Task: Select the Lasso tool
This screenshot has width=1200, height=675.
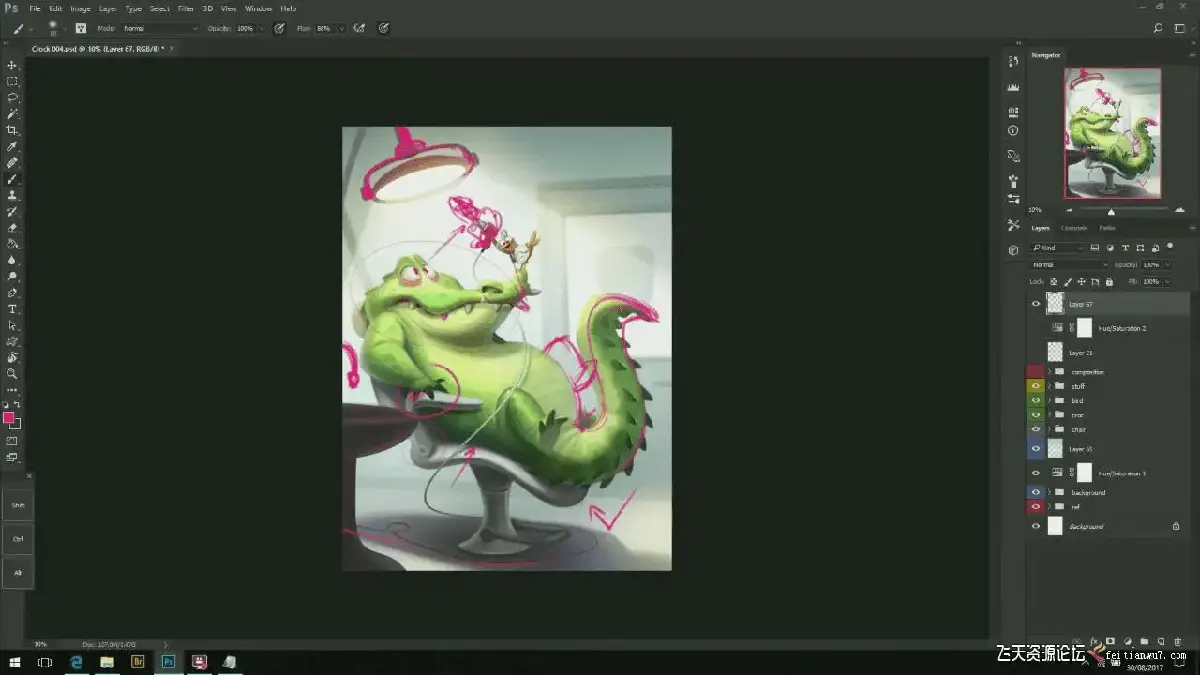Action: 12,97
